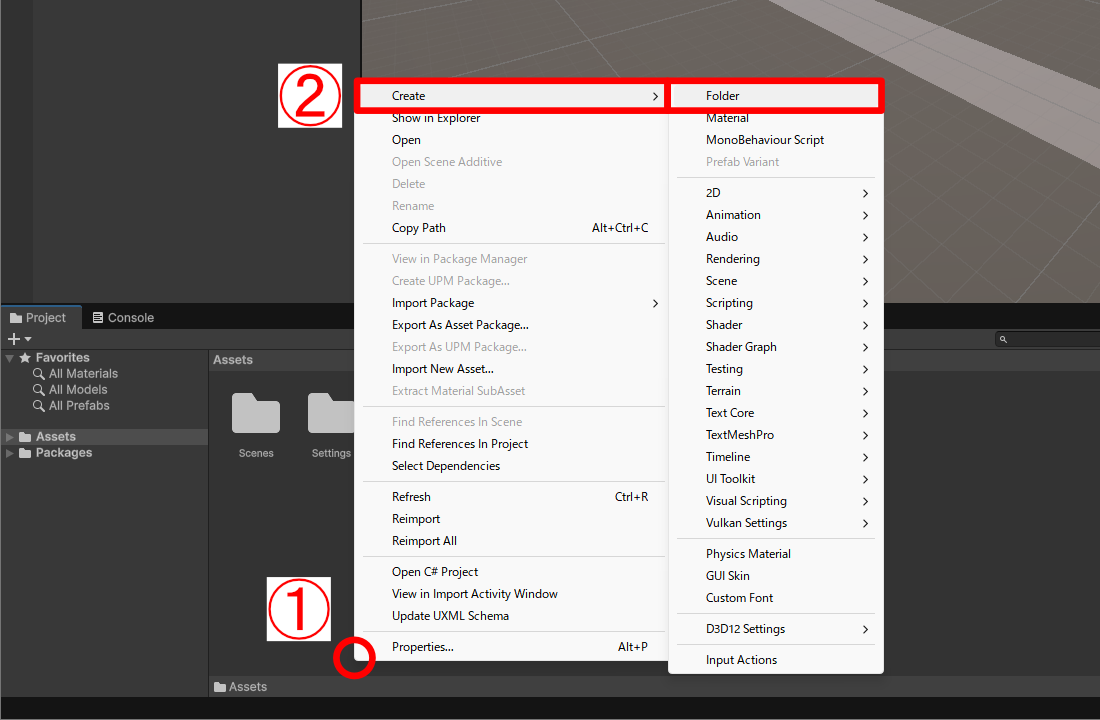Viewport: 1100px width, 720px height.
Task: Select All Models search favorite
Action: (x=78, y=390)
